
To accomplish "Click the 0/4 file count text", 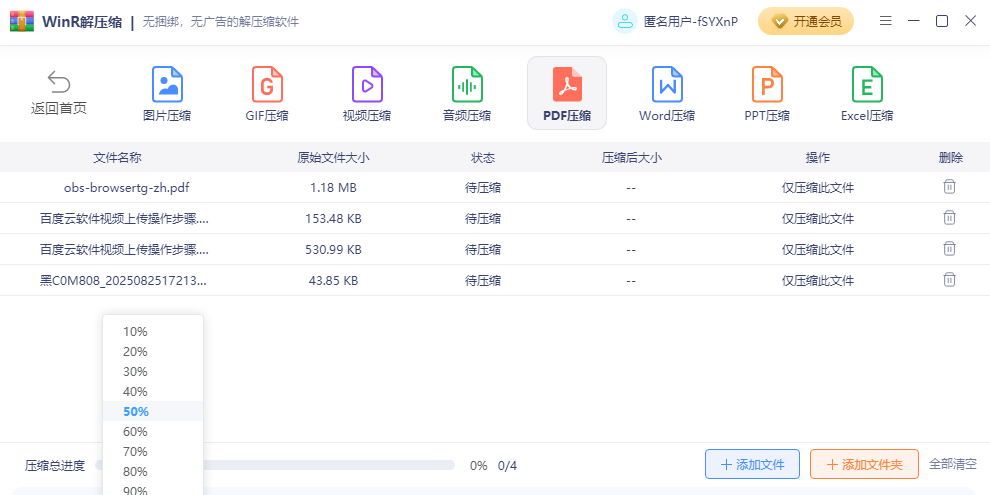I will pos(507,466).
